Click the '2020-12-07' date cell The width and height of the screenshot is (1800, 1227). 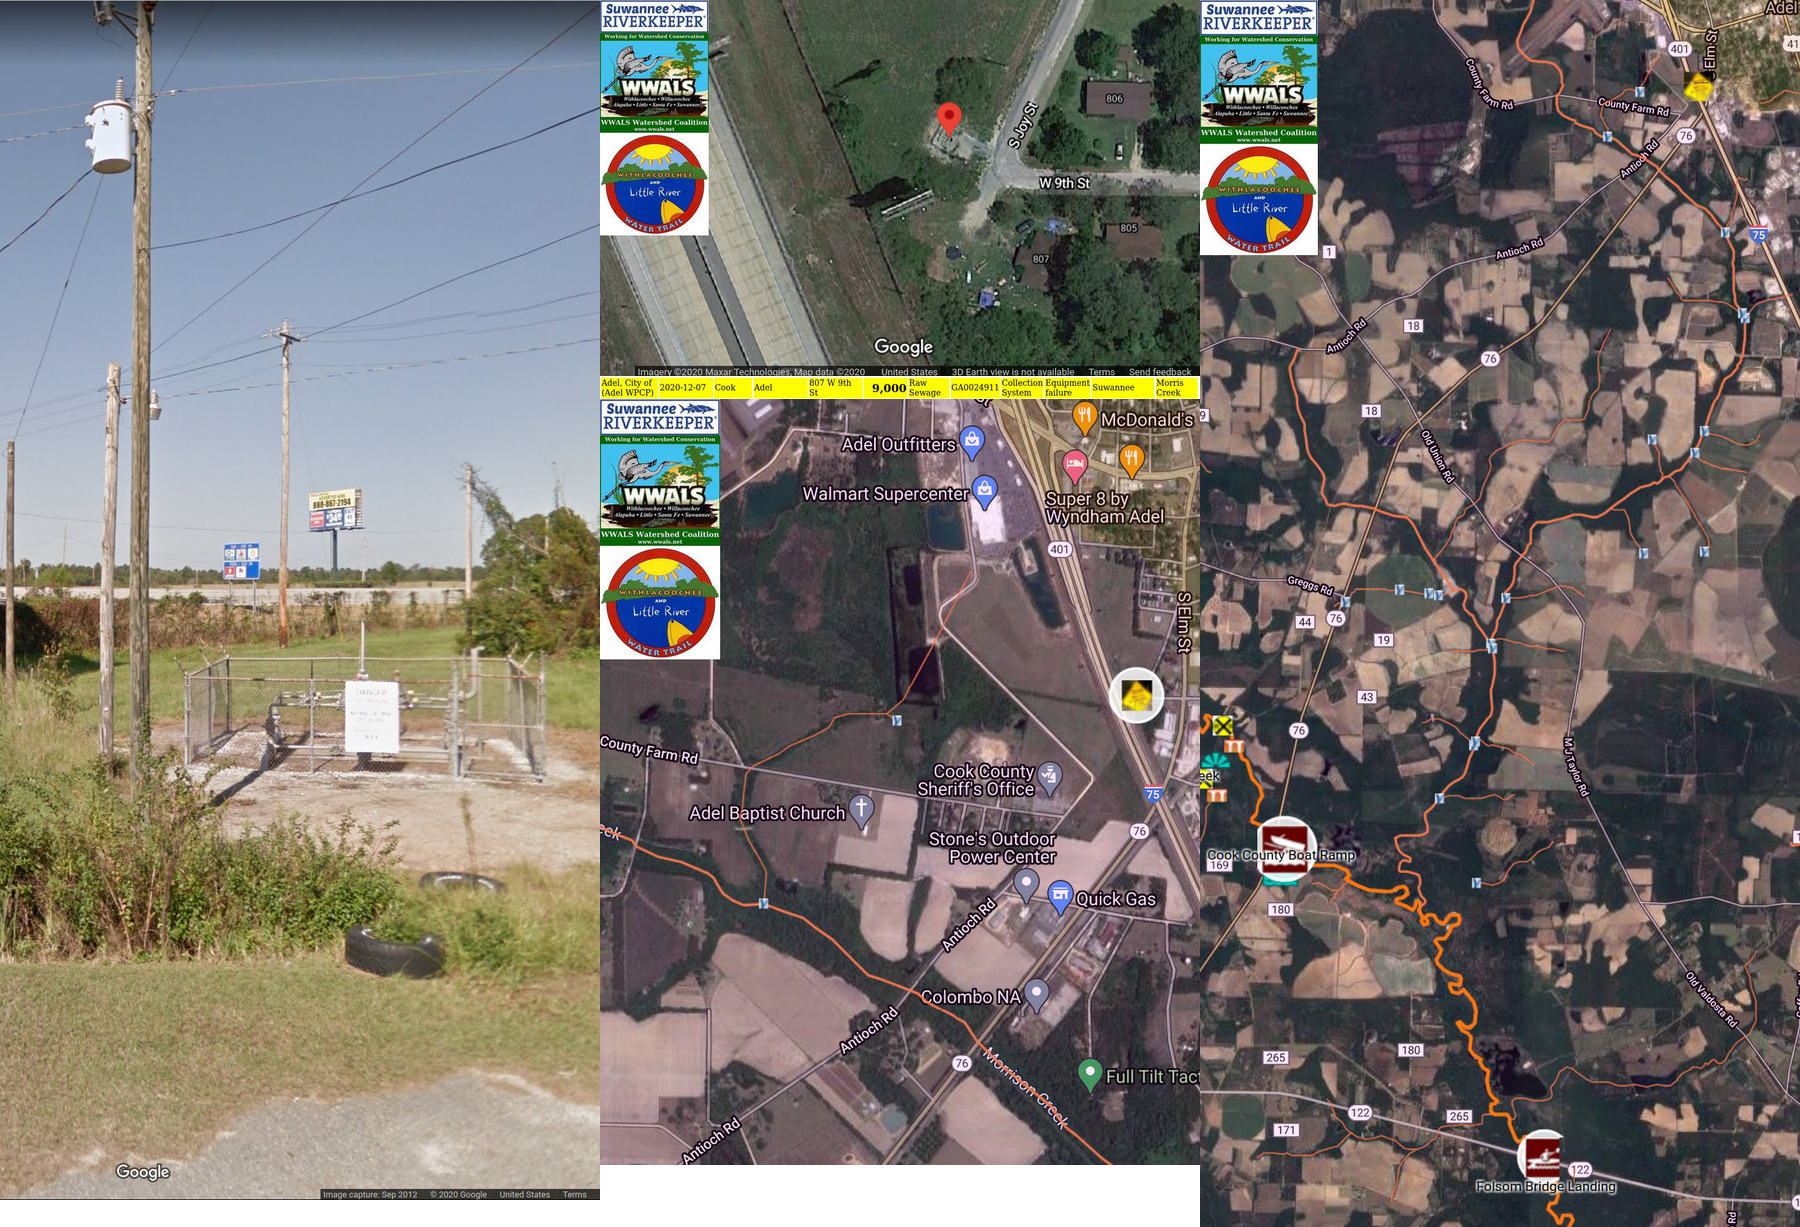(683, 388)
